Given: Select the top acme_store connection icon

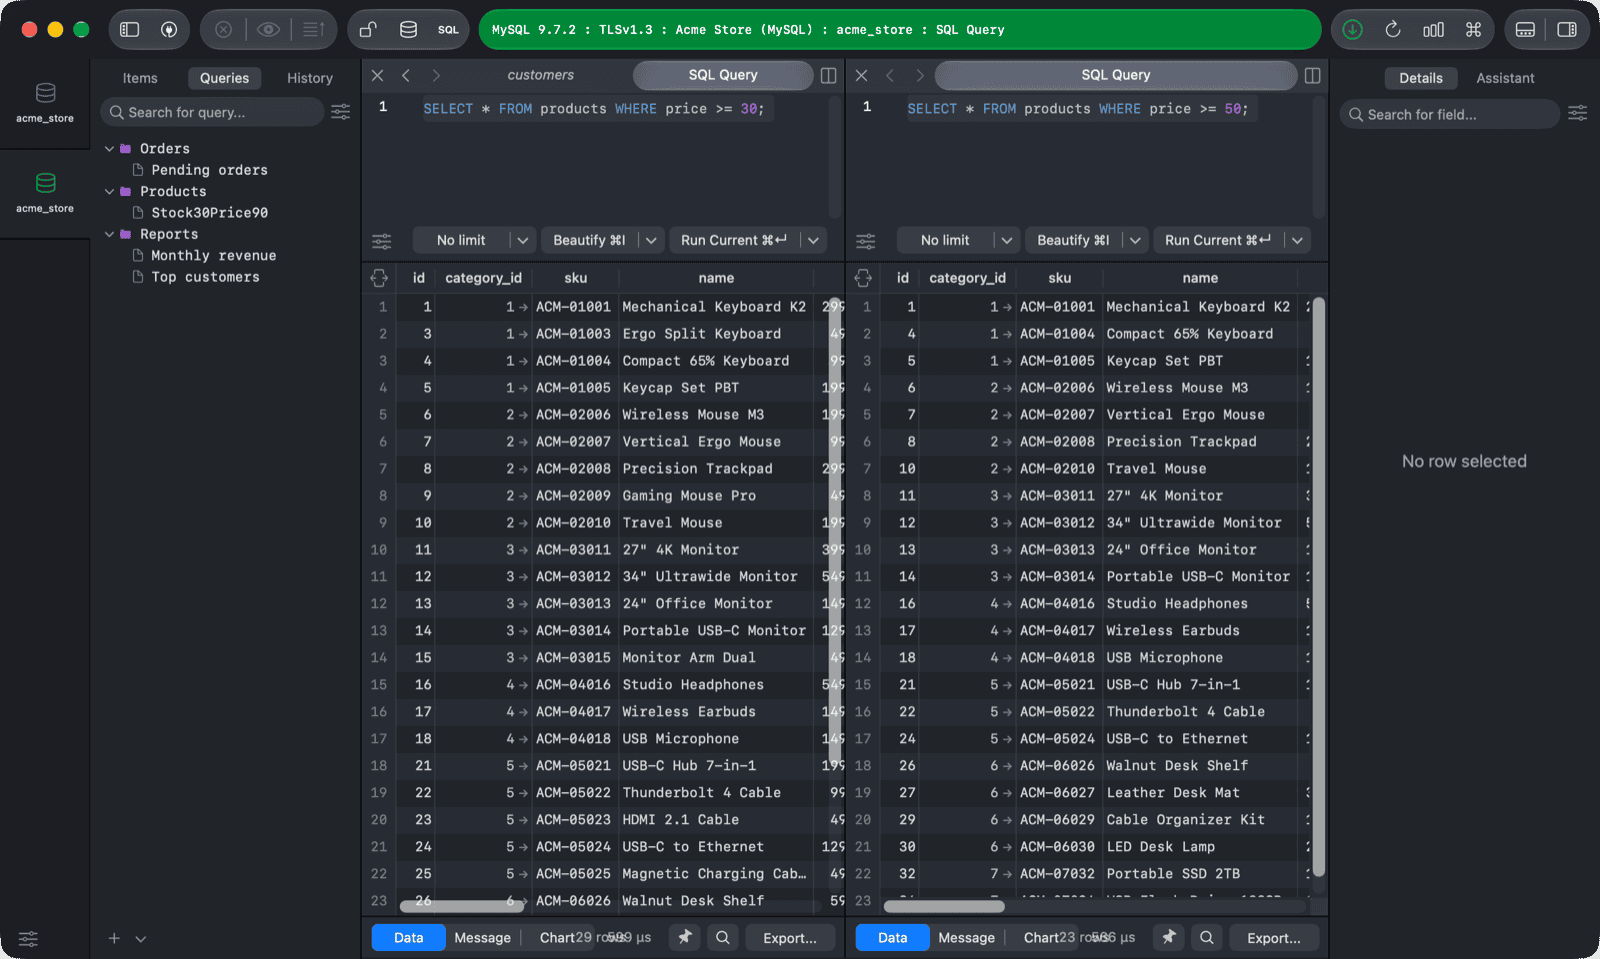Looking at the screenshot, I should (45, 102).
